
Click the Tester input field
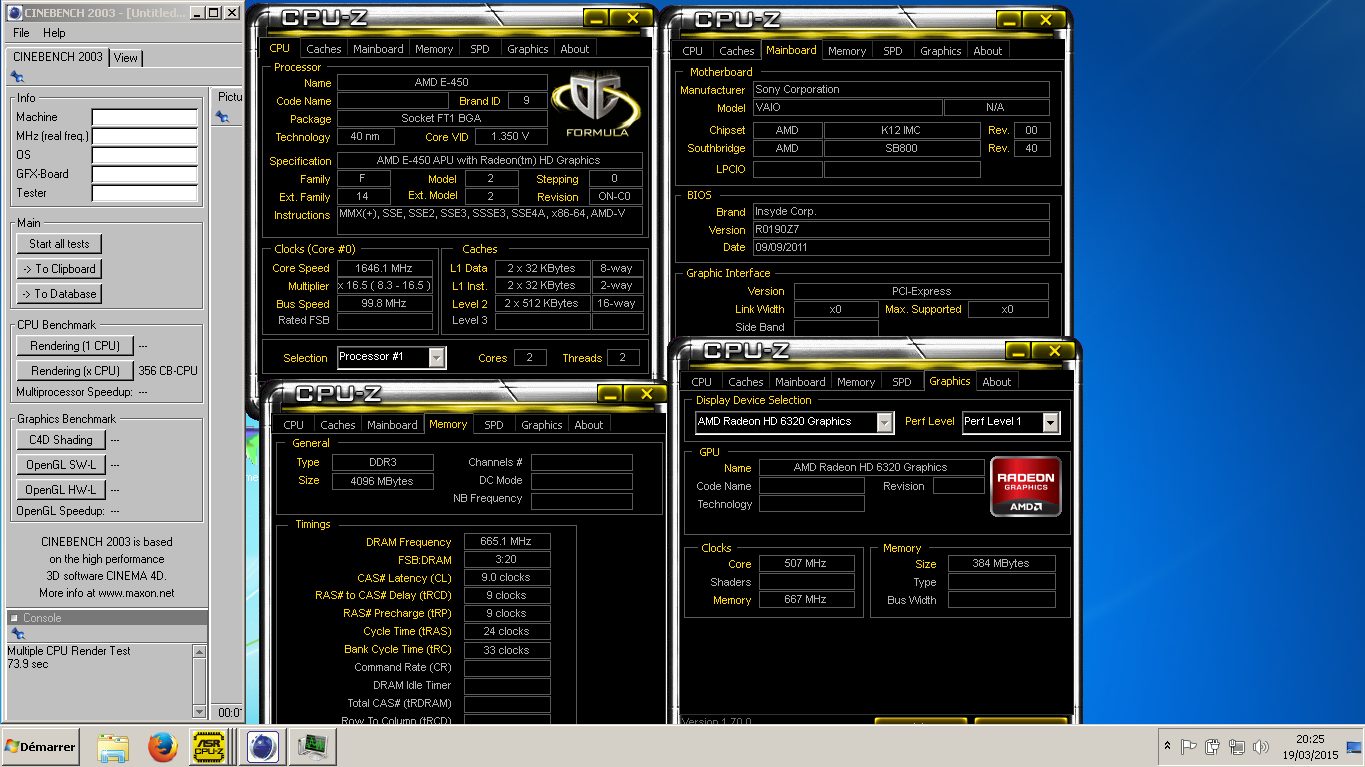(145, 194)
